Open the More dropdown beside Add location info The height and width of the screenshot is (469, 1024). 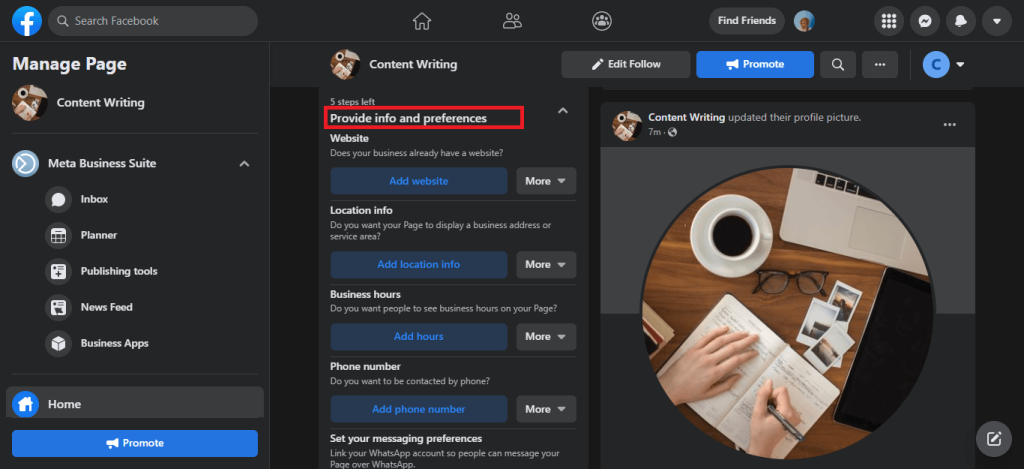tap(546, 265)
